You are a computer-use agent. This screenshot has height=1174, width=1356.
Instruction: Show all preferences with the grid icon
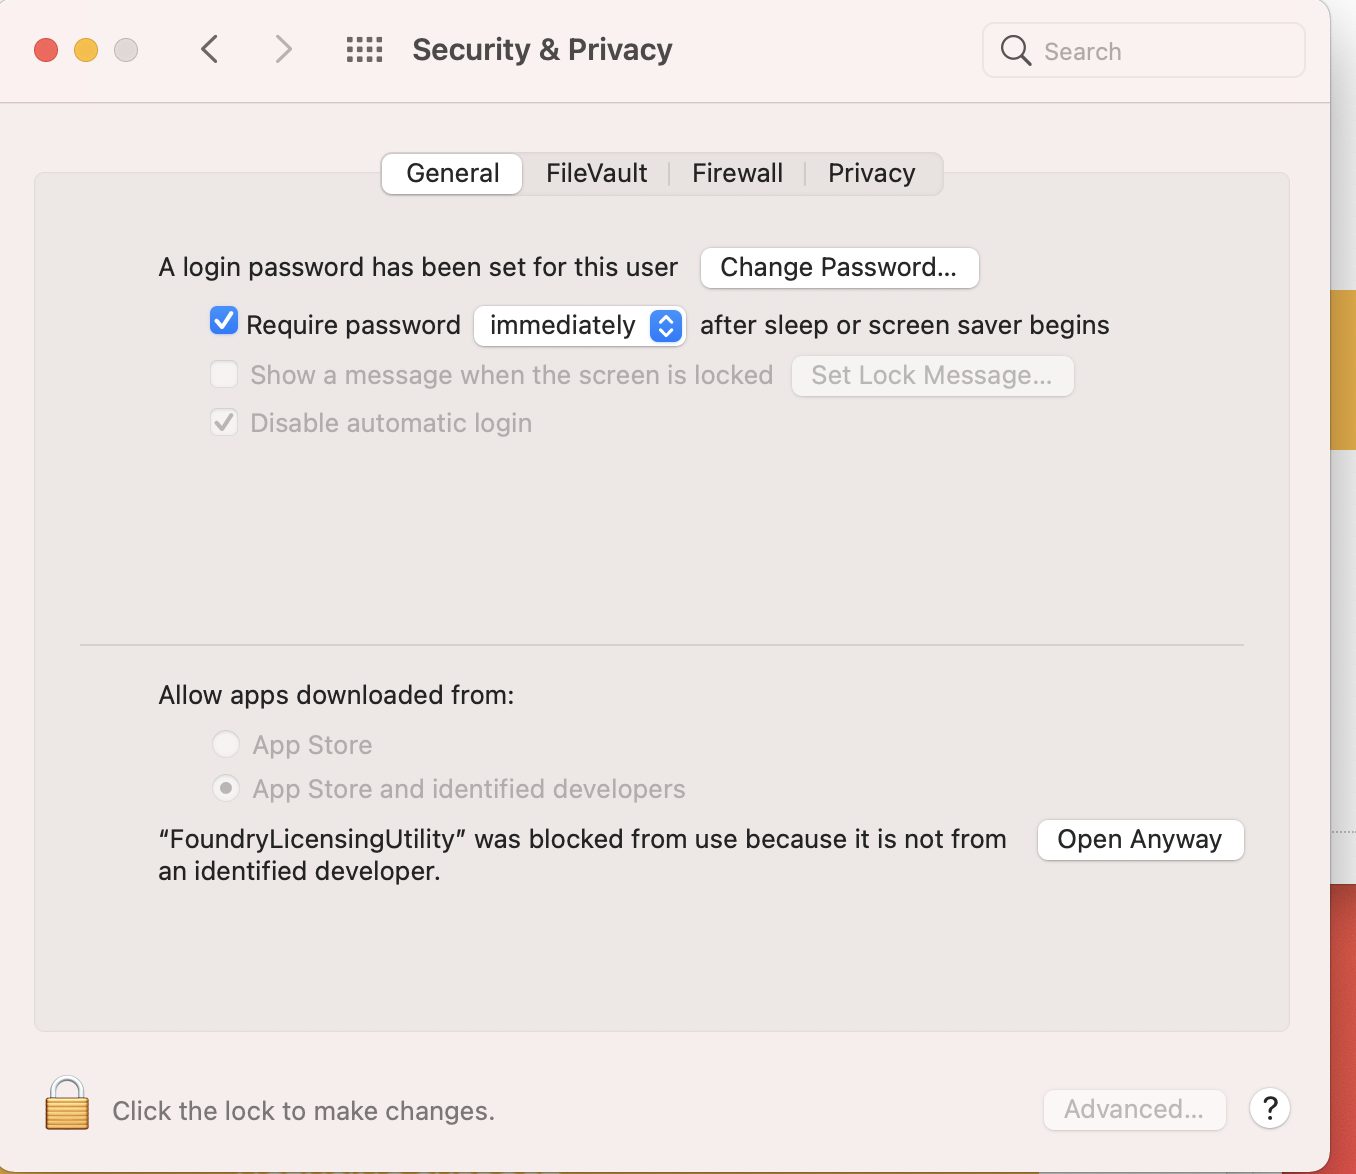coord(364,49)
